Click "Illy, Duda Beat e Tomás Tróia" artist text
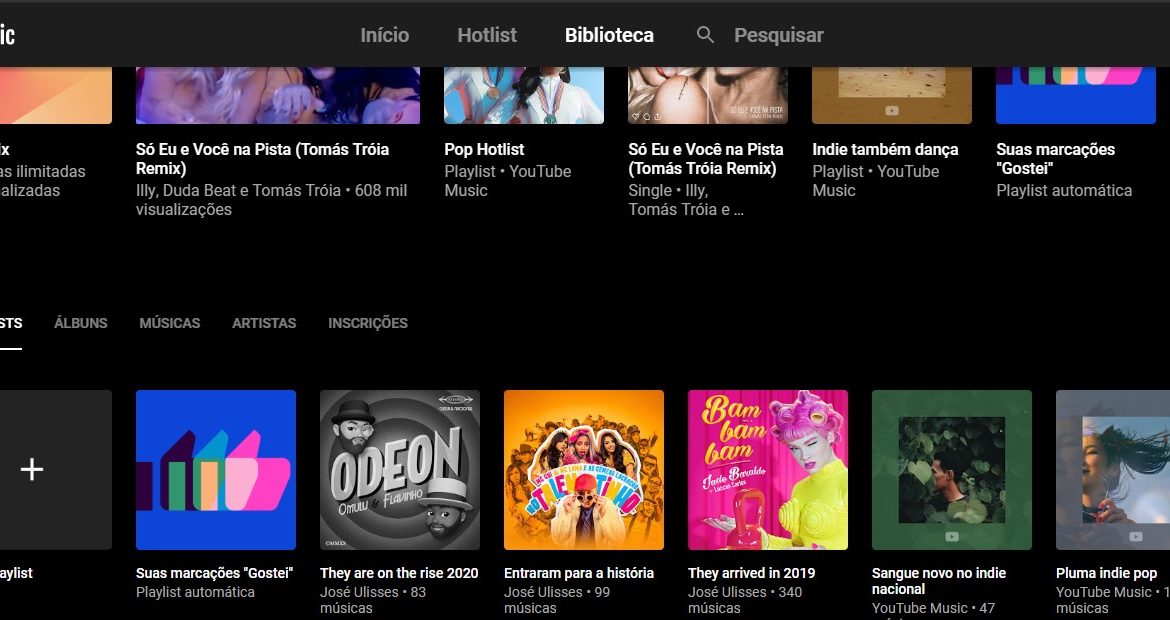The height and width of the screenshot is (620, 1170). tap(240, 190)
